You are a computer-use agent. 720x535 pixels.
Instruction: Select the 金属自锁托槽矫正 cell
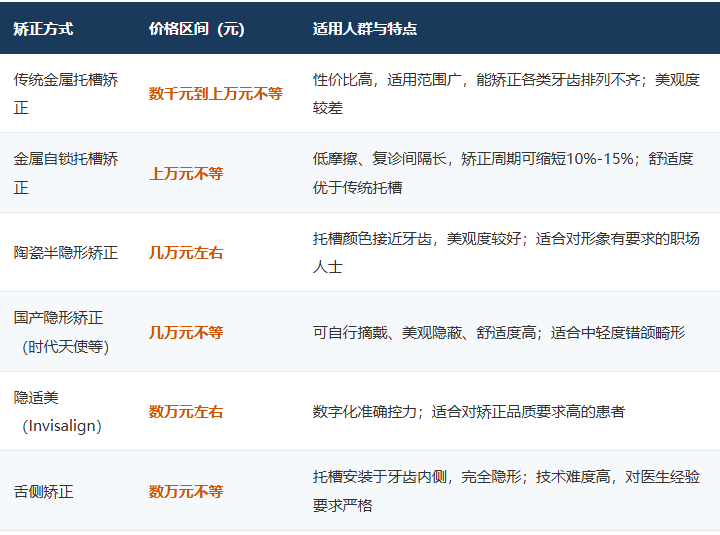66,173
